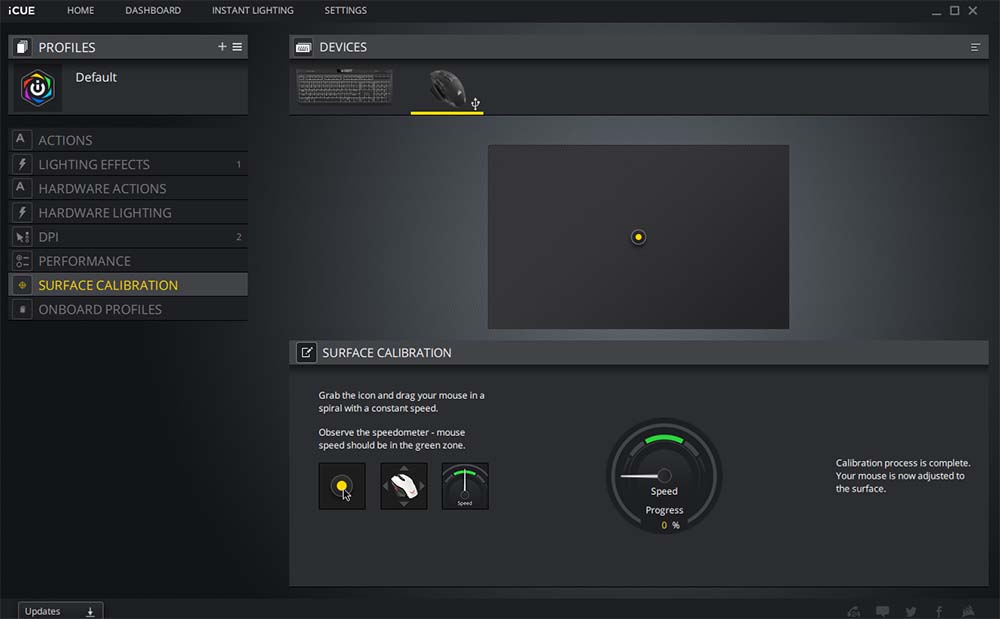Select the keyboard device thumbnail

click(x=345, y=87)
